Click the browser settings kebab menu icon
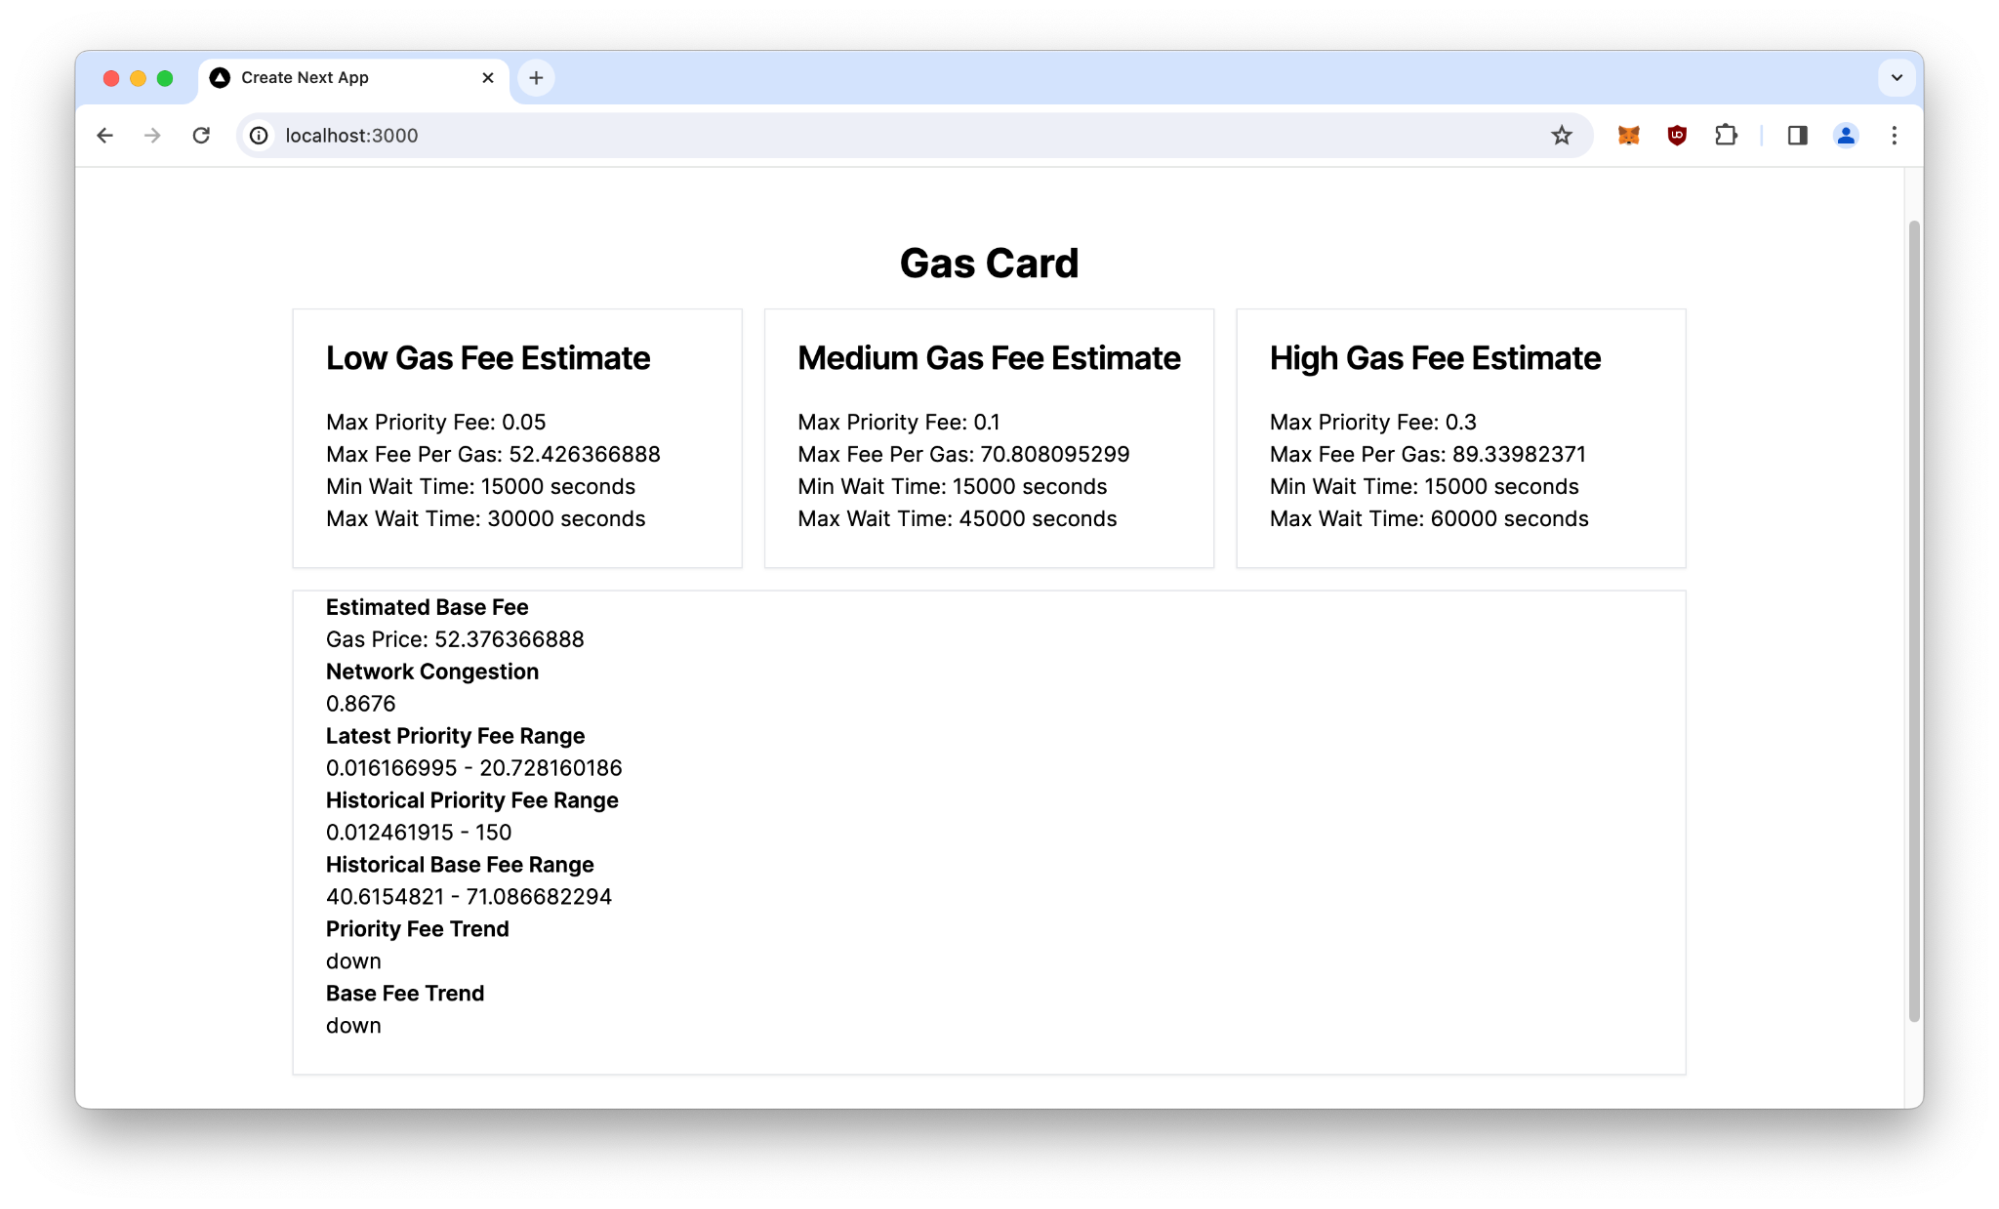Viewport: 1999px width, 1209px height. tap(1893, 136)
